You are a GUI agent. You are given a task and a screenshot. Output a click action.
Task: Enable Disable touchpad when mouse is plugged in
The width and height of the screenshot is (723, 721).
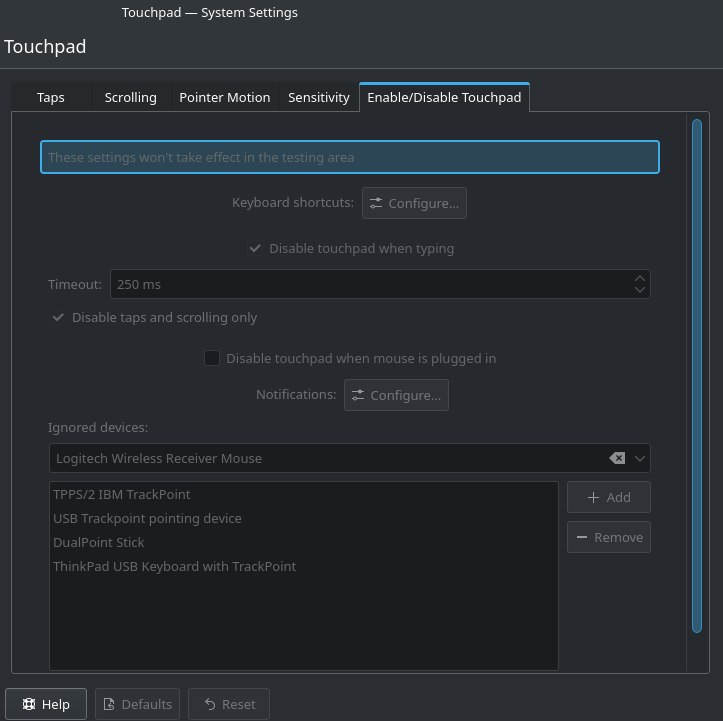(350, 358)
